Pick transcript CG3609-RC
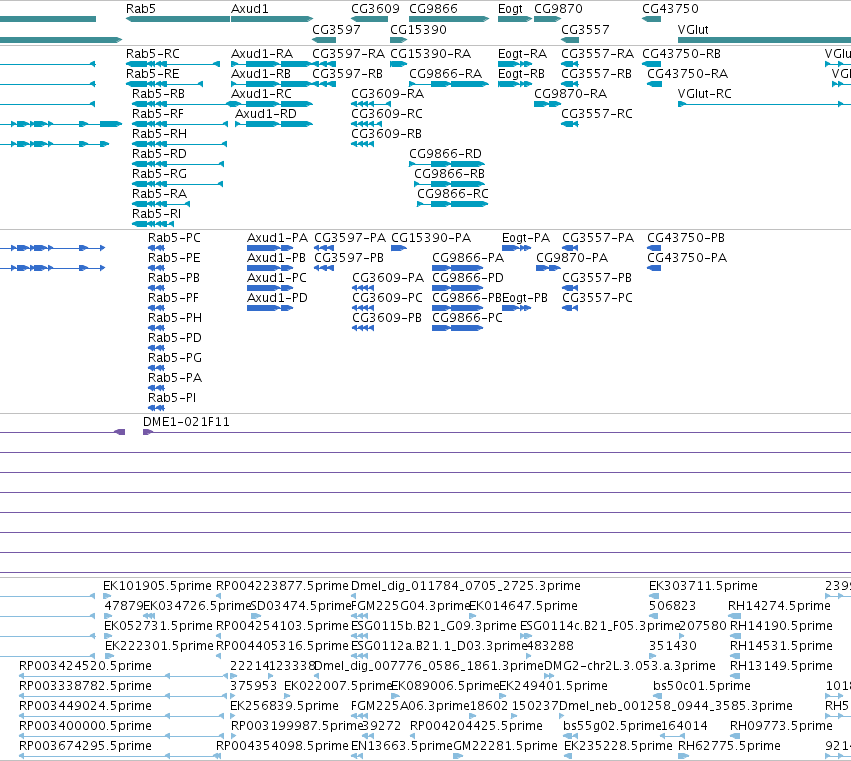The height and width of the screenshot is (761, 851). (x=386, y=114)
